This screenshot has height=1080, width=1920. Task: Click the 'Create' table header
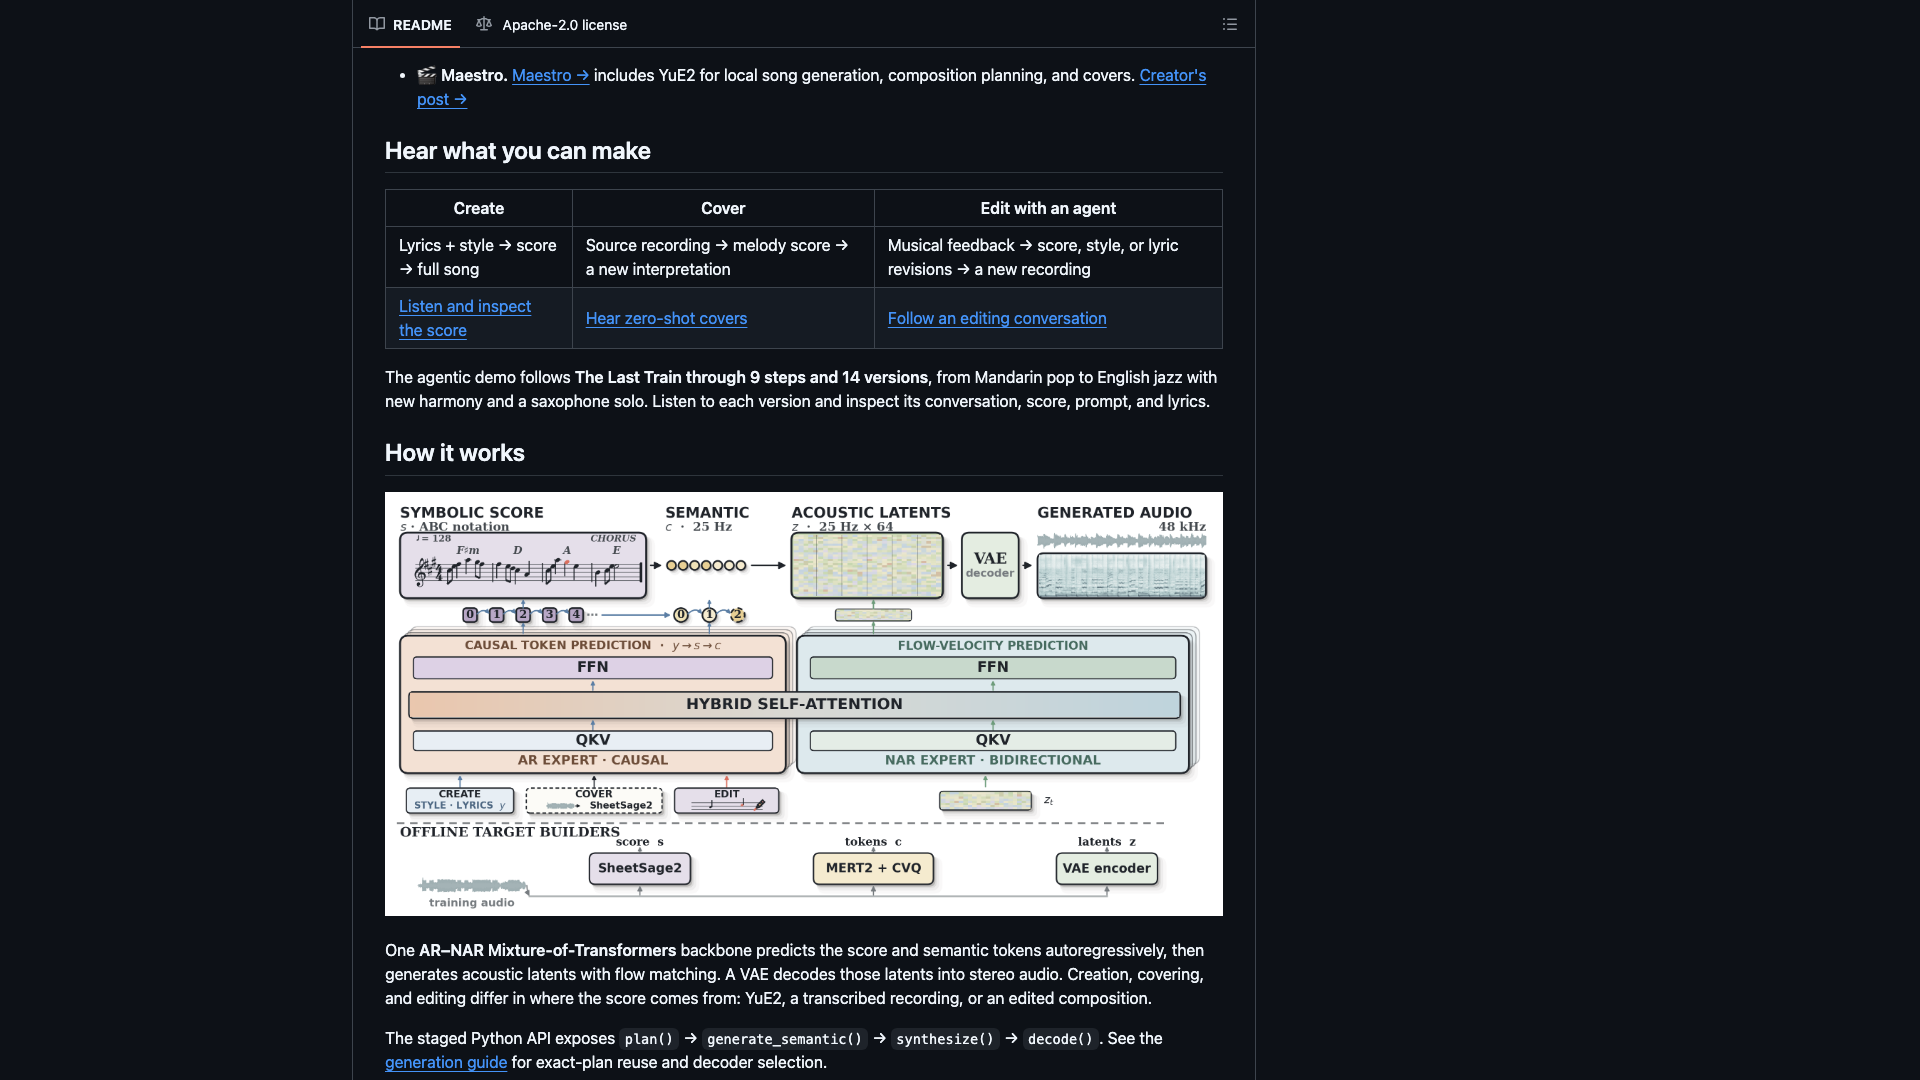pos(479,208)
